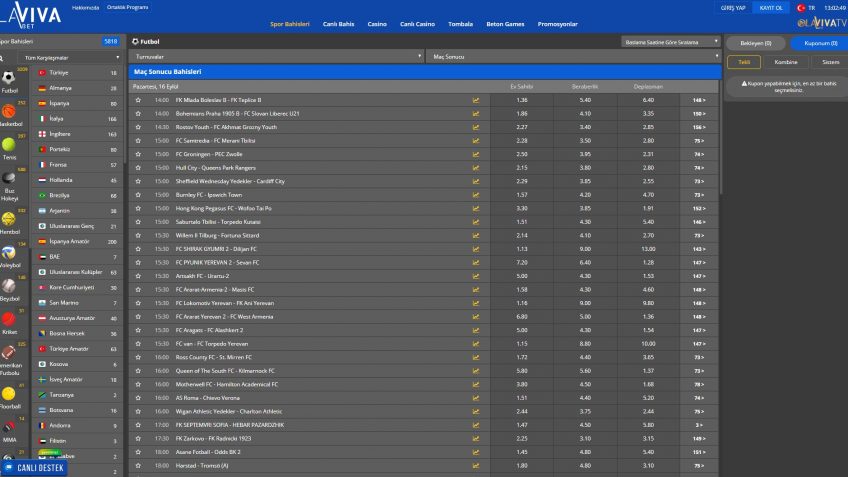This screenshot has height=477, width=848.
Task: Select the Tenis sport icon
Action: click(x=9, y=145)
